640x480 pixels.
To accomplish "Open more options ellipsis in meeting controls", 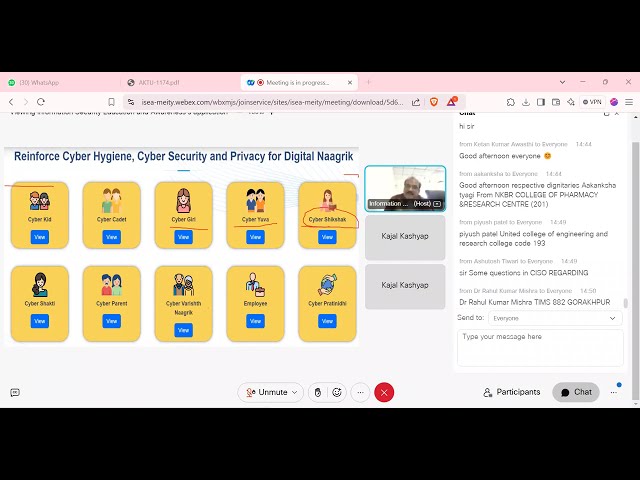I will tap(360, 393).
